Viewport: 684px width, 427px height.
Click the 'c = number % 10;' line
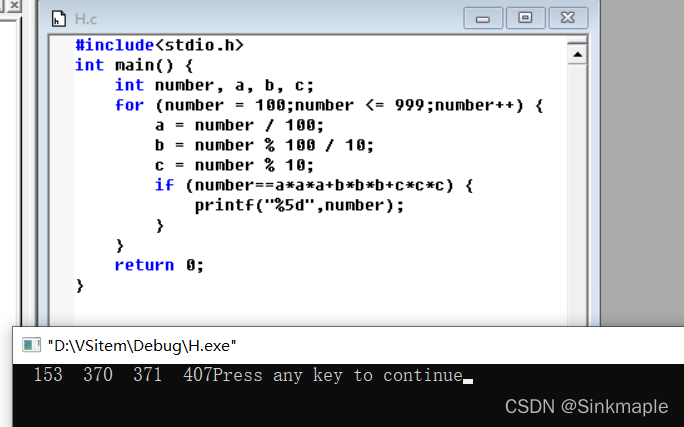click(234, 165)
